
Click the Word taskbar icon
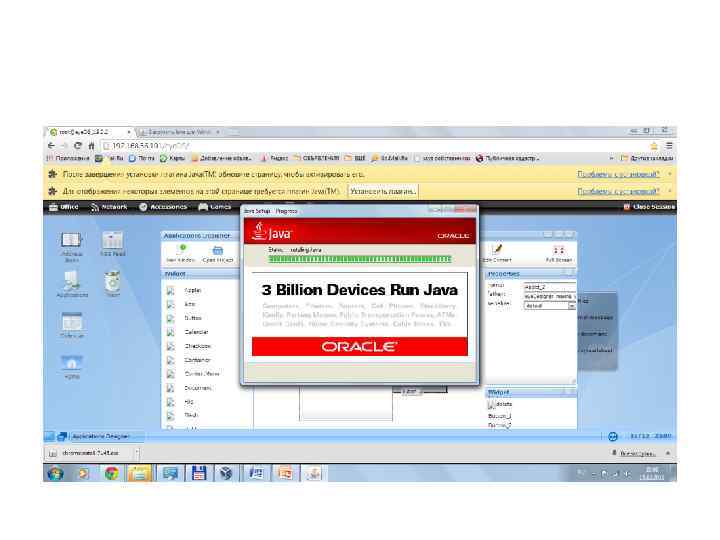point(256,473)
